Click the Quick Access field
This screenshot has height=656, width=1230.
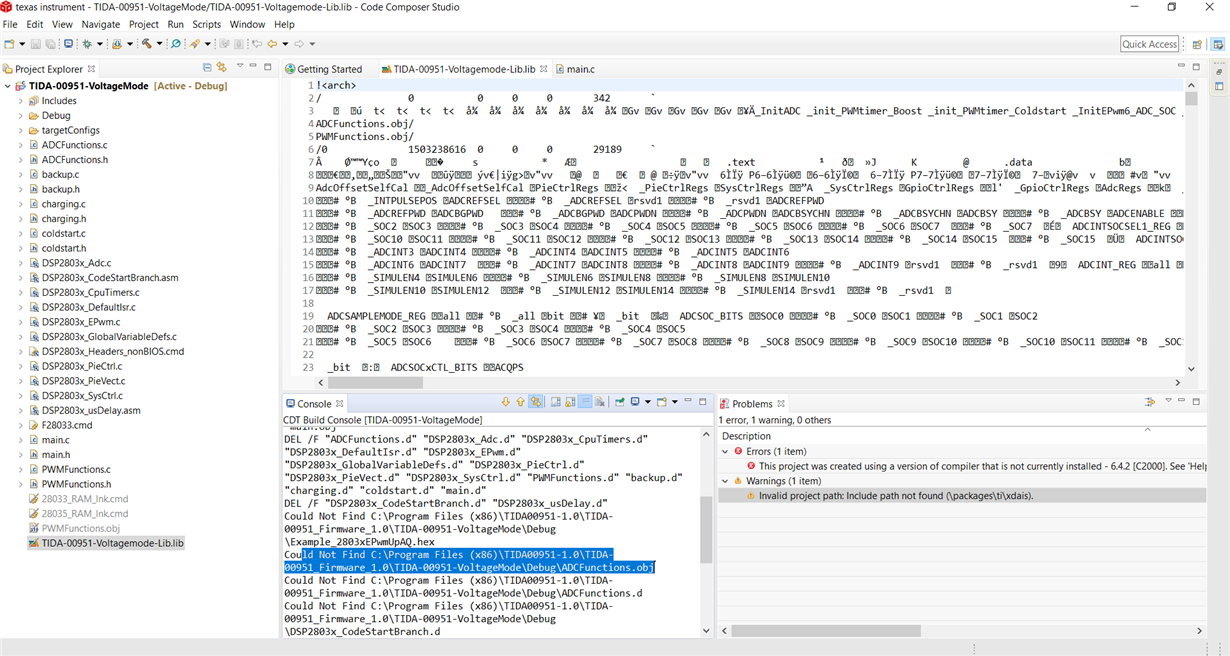[x=1150, y=44]
